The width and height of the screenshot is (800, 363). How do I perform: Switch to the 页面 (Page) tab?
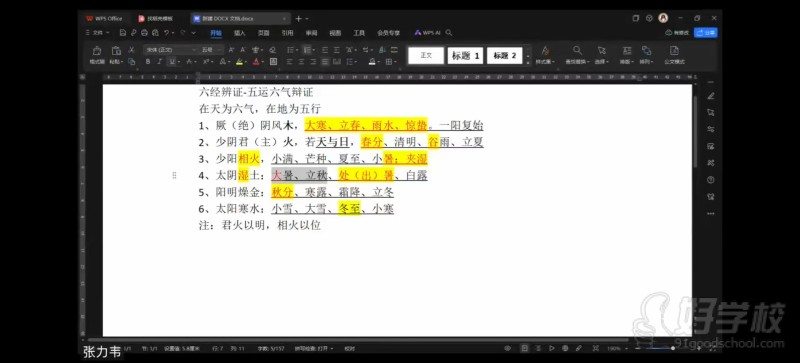point(263,33)
